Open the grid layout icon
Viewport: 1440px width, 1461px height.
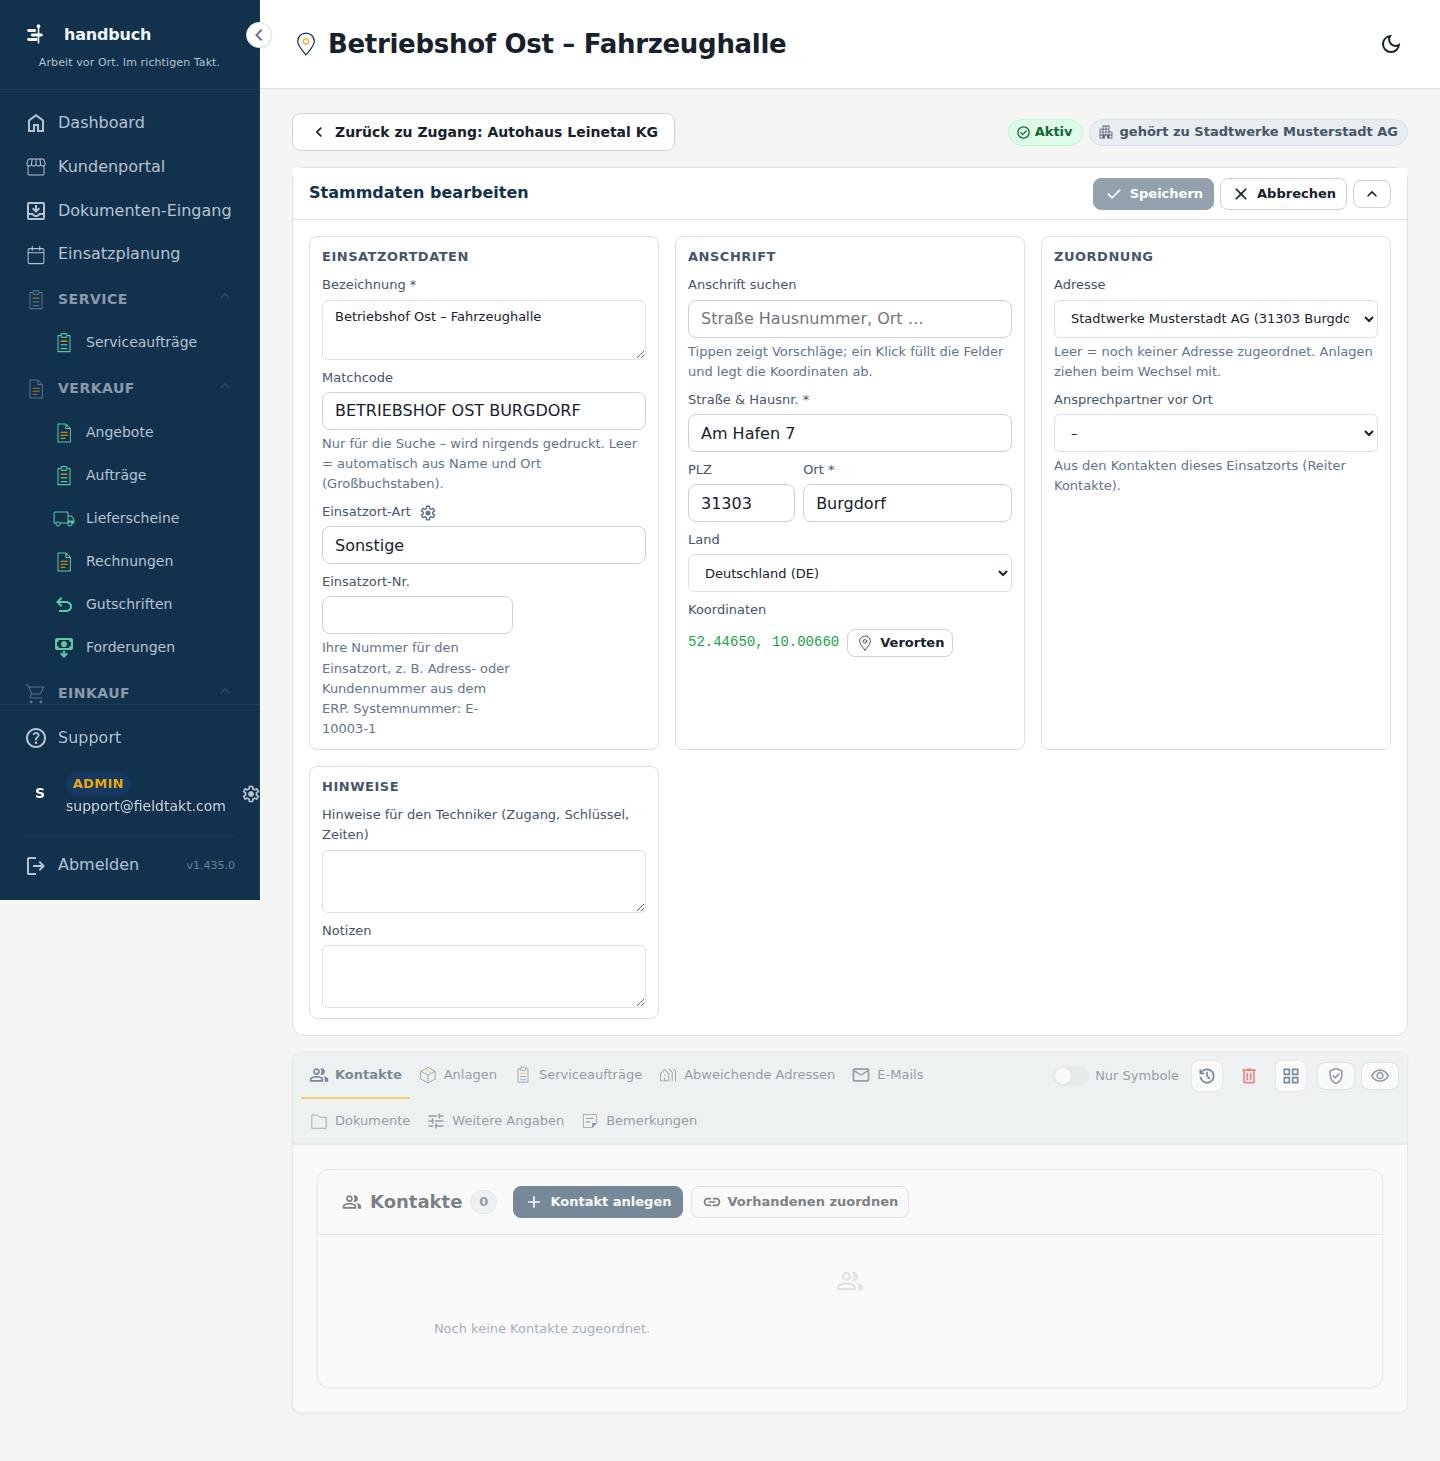point(1291,1076)
